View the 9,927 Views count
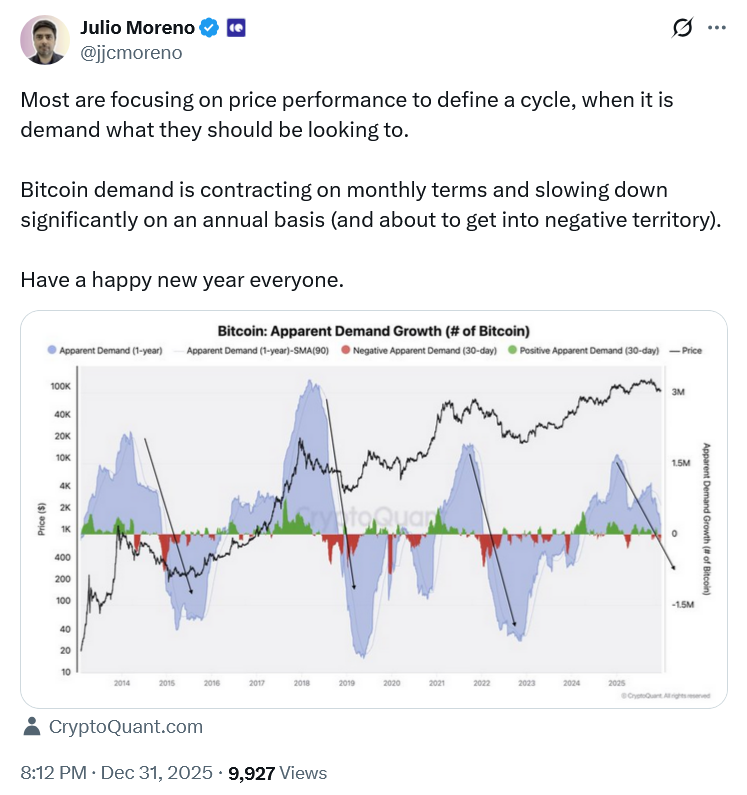 click(278, 773)
